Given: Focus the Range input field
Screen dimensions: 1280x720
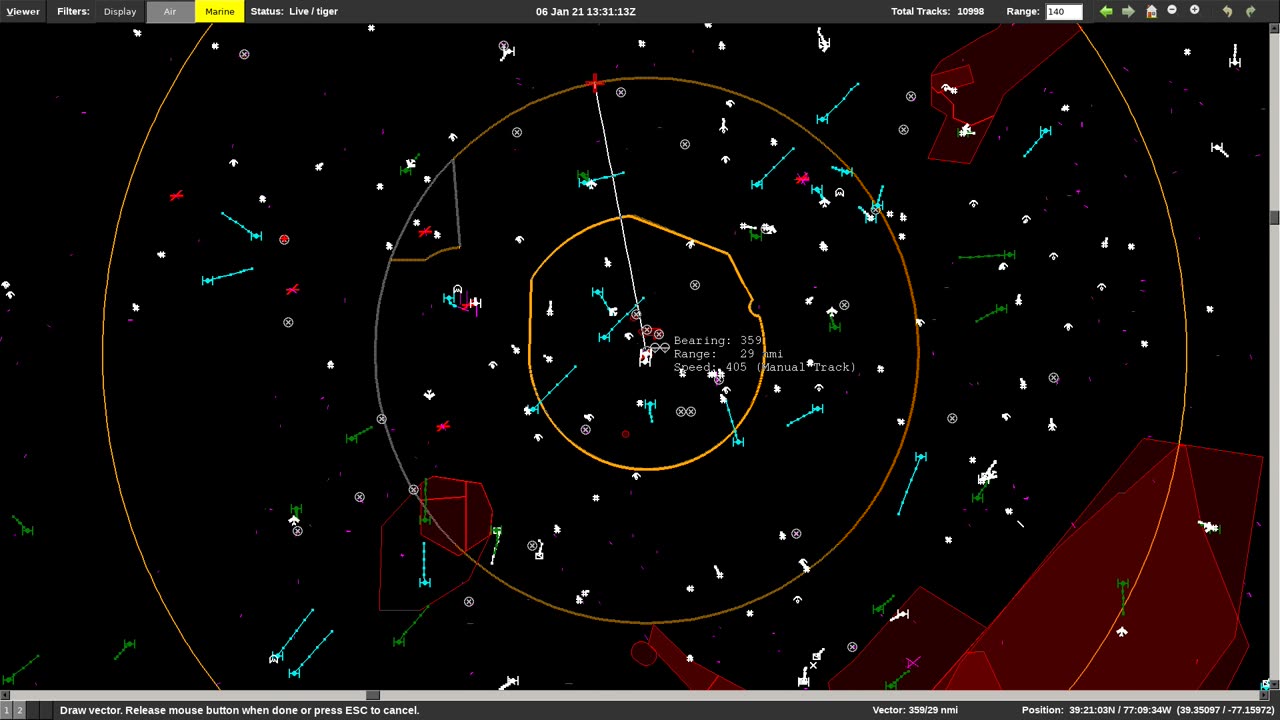Looking at the screenshot, I should click(1064, 12).
